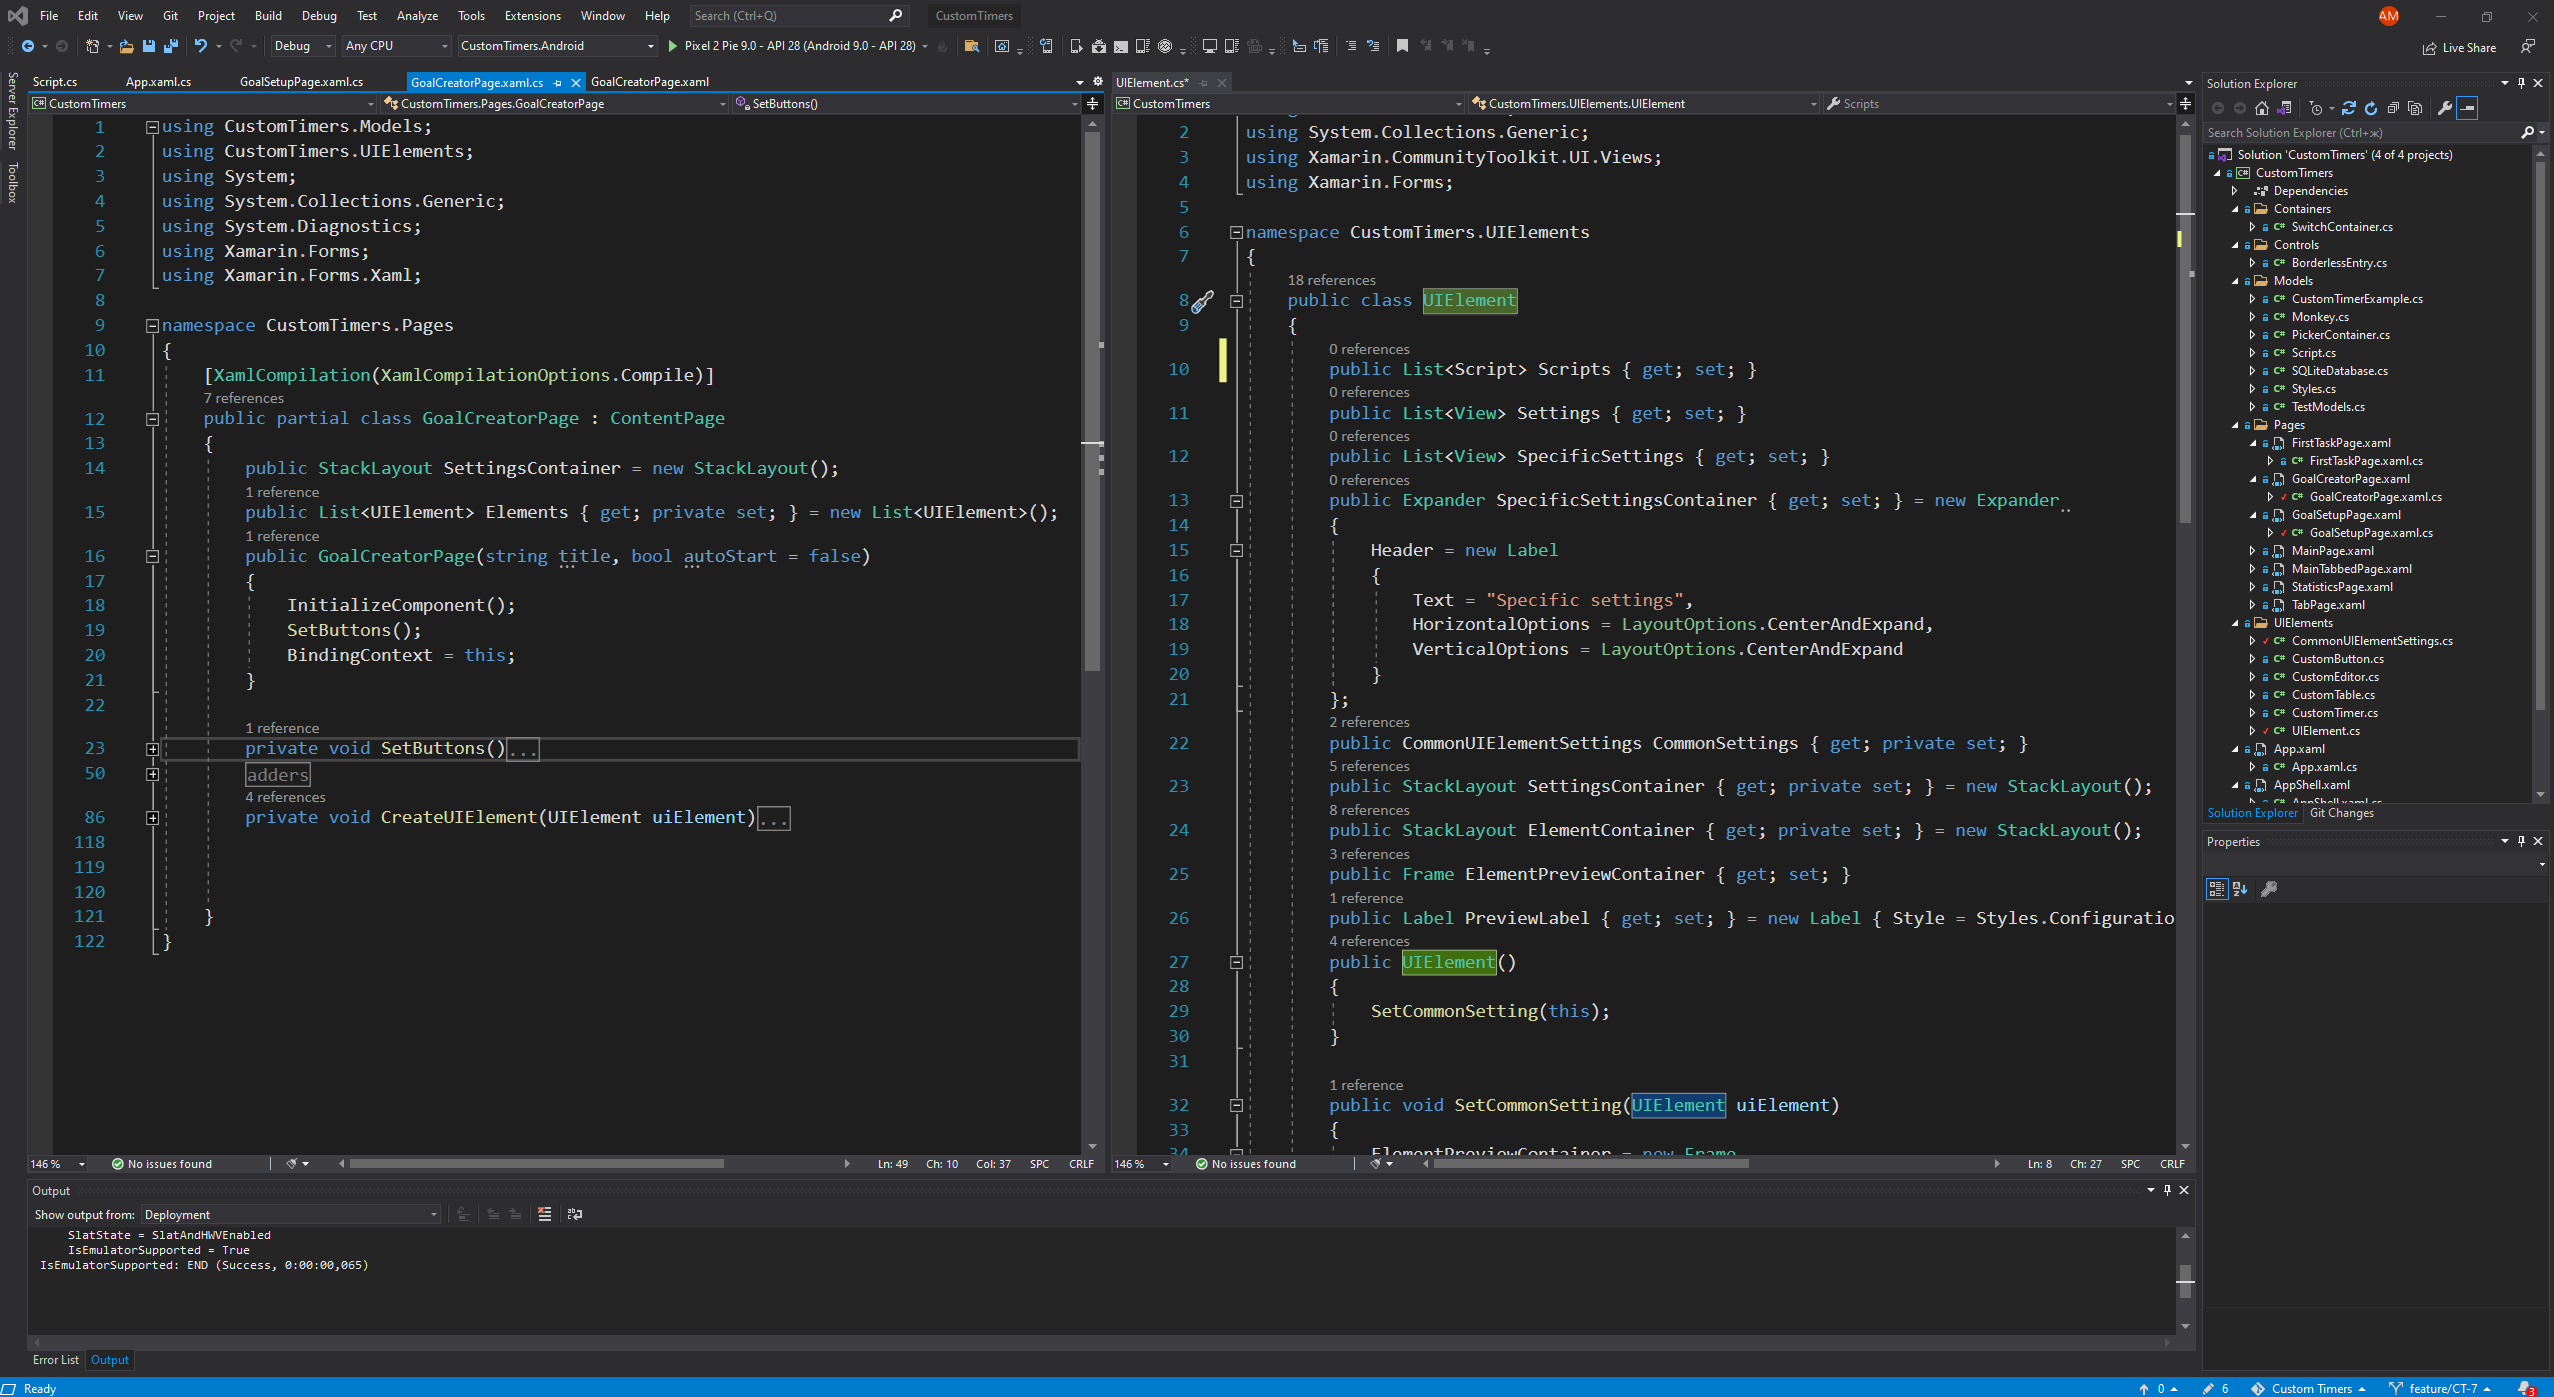This screenshot has width=2554, height=1397.
Task: Open Show output from Deployment dropdown
Action: click(x=290, y=1214)
